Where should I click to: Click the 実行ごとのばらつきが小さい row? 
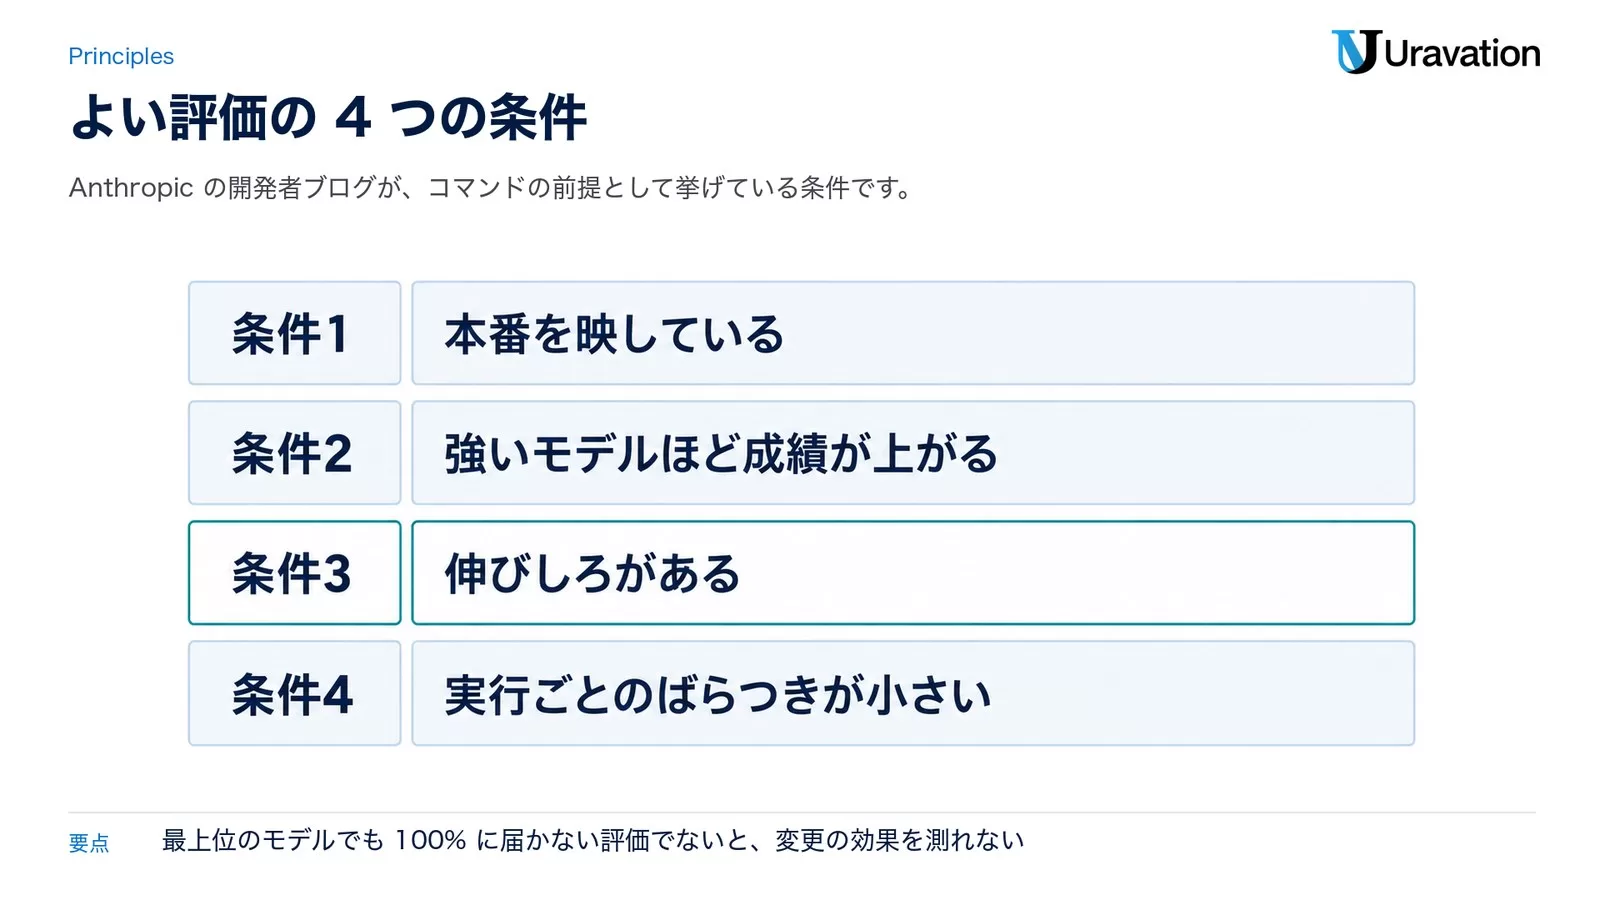coord(913,693)
